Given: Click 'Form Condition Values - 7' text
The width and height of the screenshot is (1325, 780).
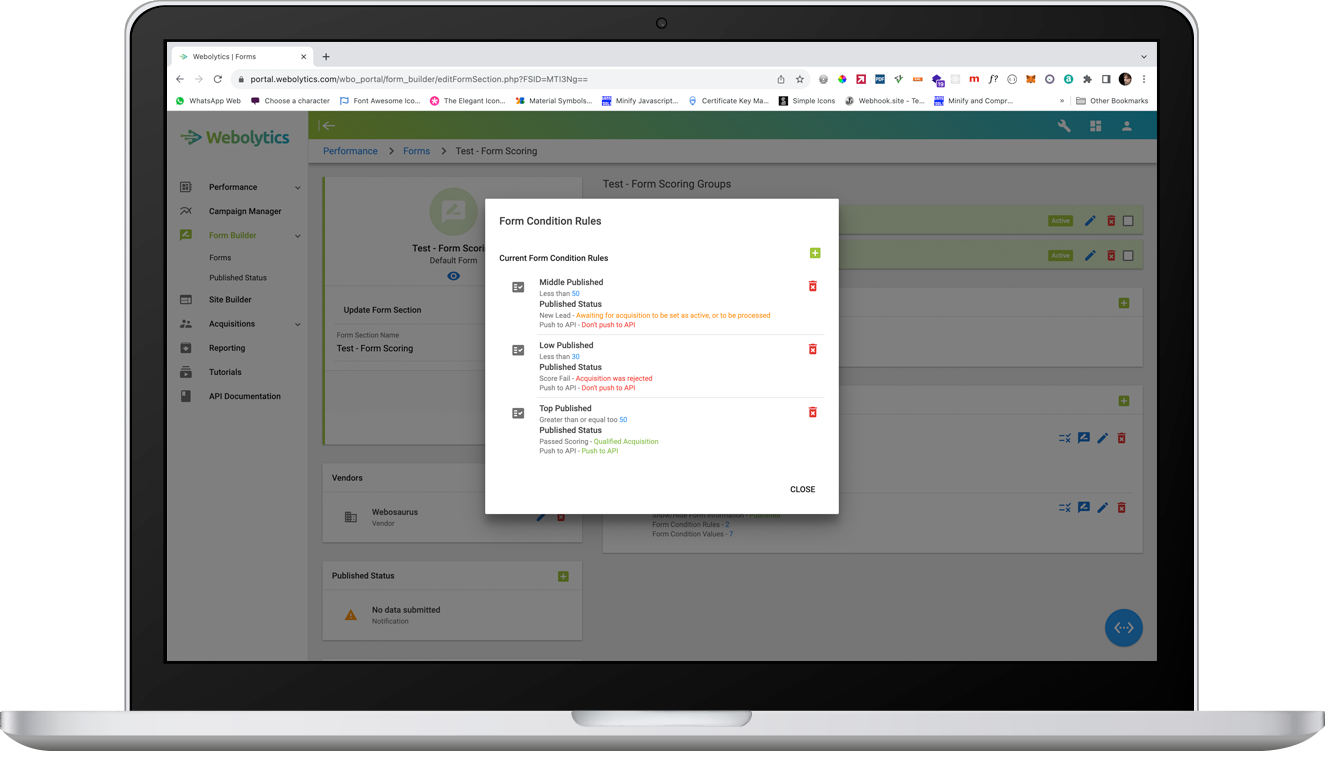Looking at the screenshot, I should pyautogui.click(x=693, y=534).
